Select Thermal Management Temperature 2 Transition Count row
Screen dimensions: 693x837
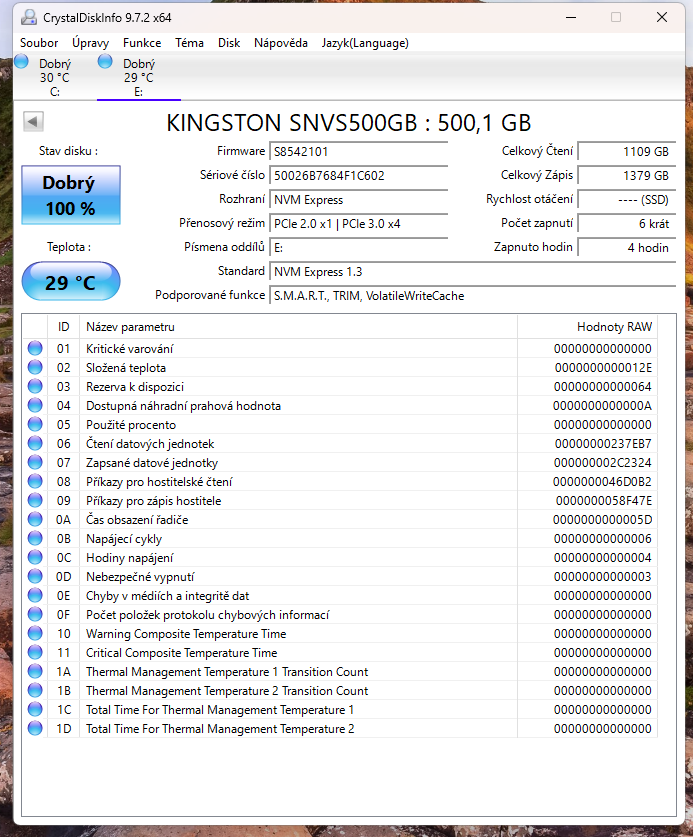(x=340, y=691)
